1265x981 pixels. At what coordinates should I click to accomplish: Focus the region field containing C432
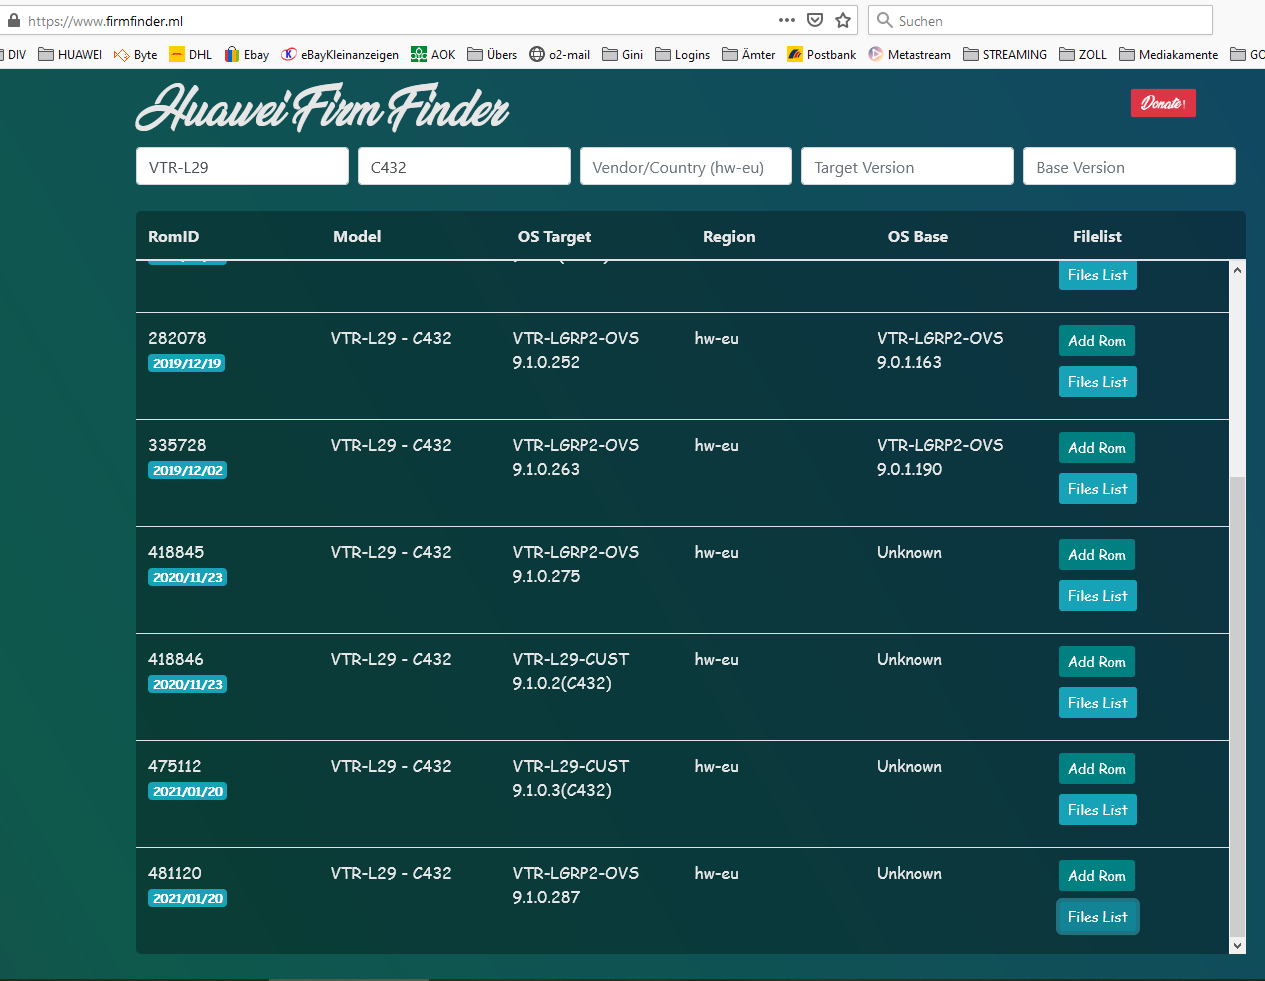[464, 167]
